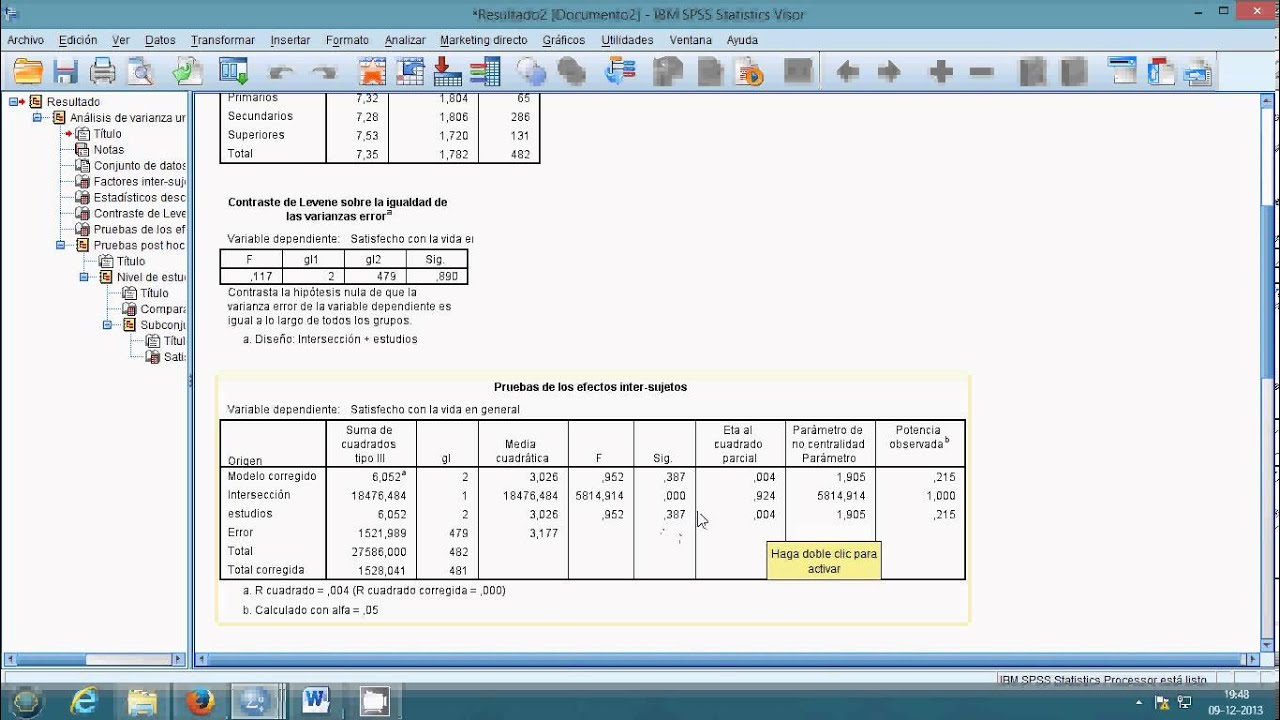Image resolution: width=1280 pixels, height=720 pixels.
Task: Click the 'Modelo corregido' row label
Action: click(272, 476)
